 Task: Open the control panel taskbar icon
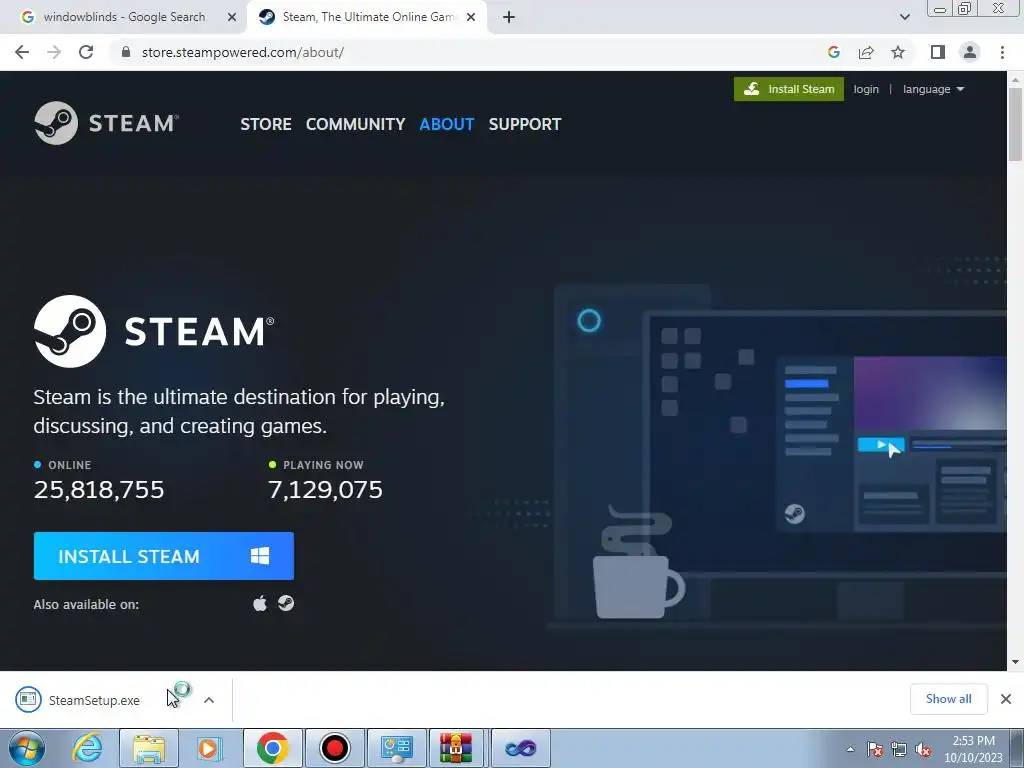(397, 748)
